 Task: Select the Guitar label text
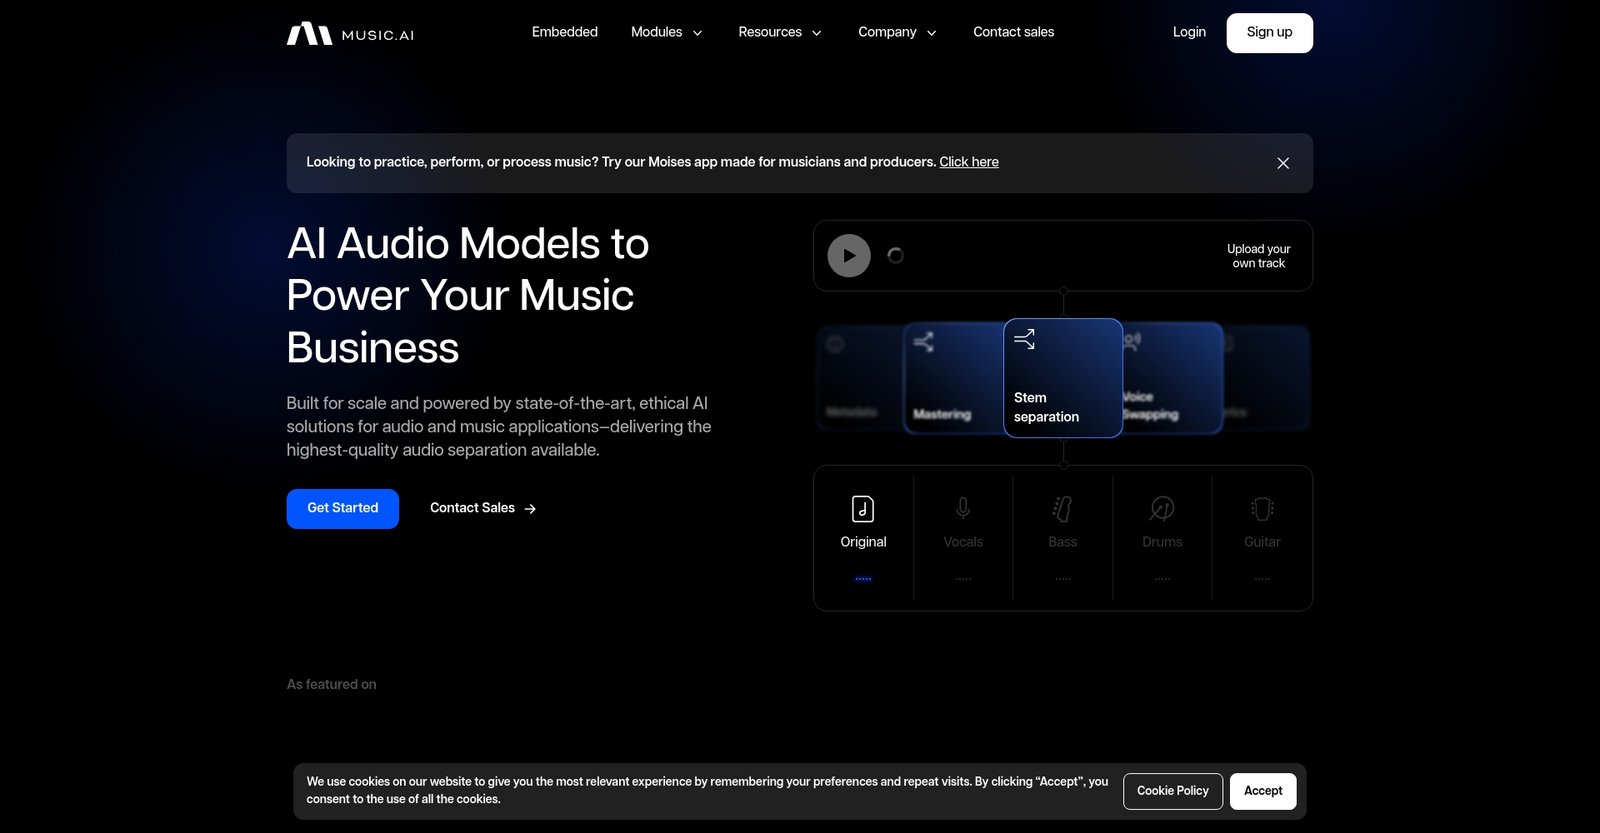tap(1262, 542)
